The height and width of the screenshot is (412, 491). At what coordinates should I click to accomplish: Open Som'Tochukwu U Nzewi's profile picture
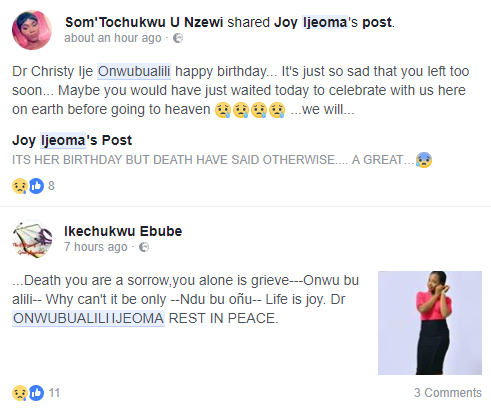point(32,30)
